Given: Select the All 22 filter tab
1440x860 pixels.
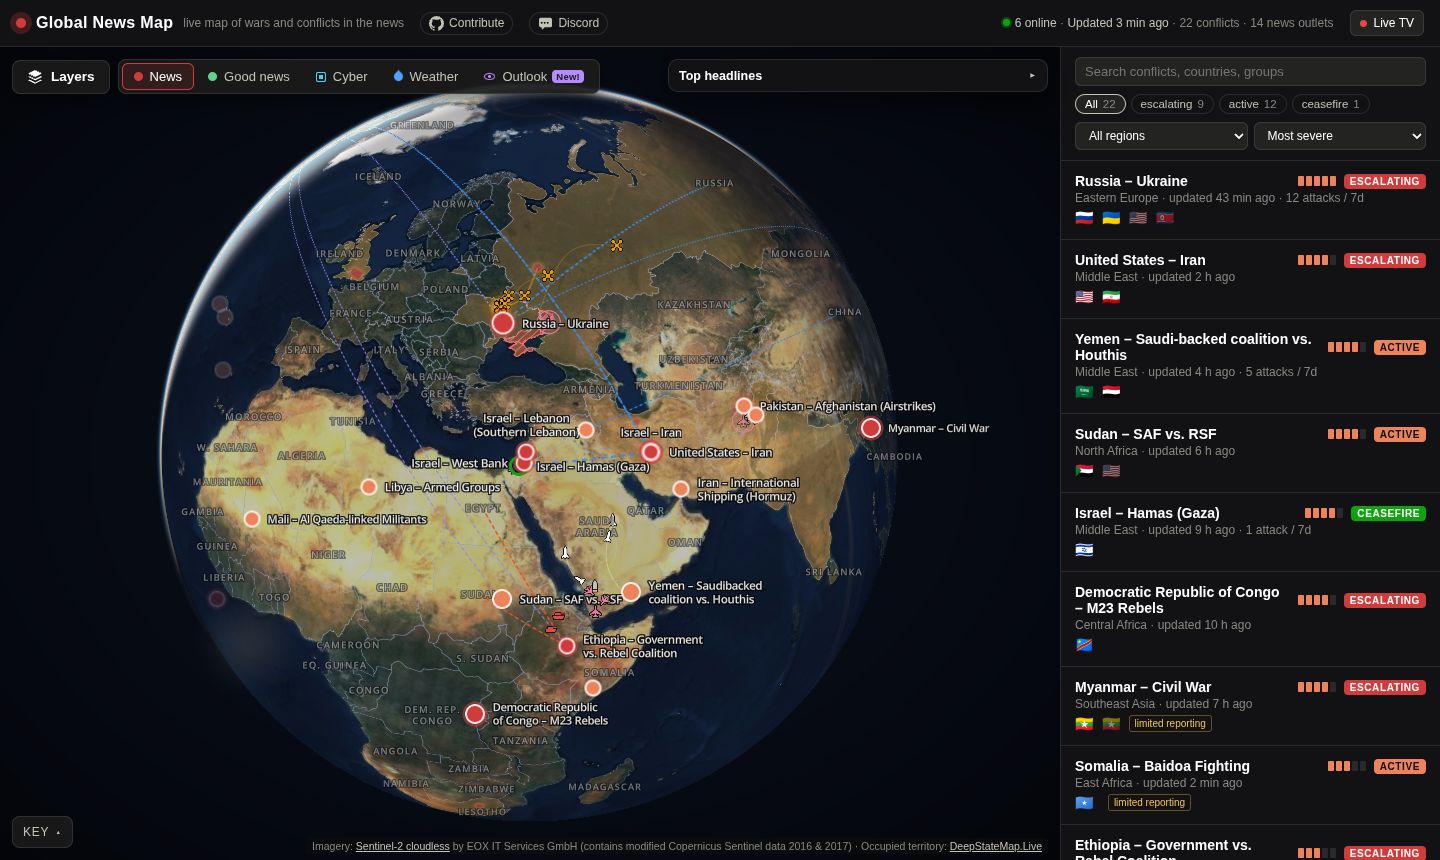Looking at the screenshot, I should click(1100, 104).
